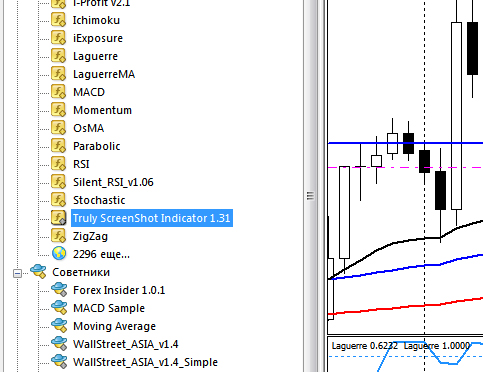Click the panel splitter grip handle
Image resolution: width=483 pixels, height=372 pixels.
tap(310, 196)
